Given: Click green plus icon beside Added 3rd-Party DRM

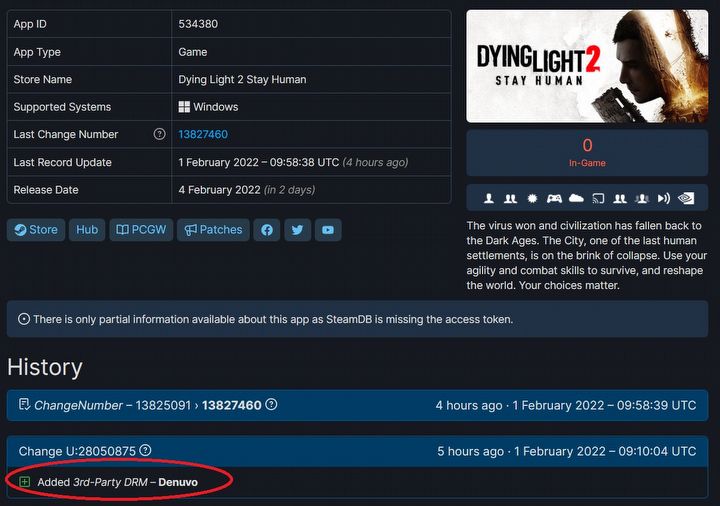Looking at the screenshot, I should 25,482.
